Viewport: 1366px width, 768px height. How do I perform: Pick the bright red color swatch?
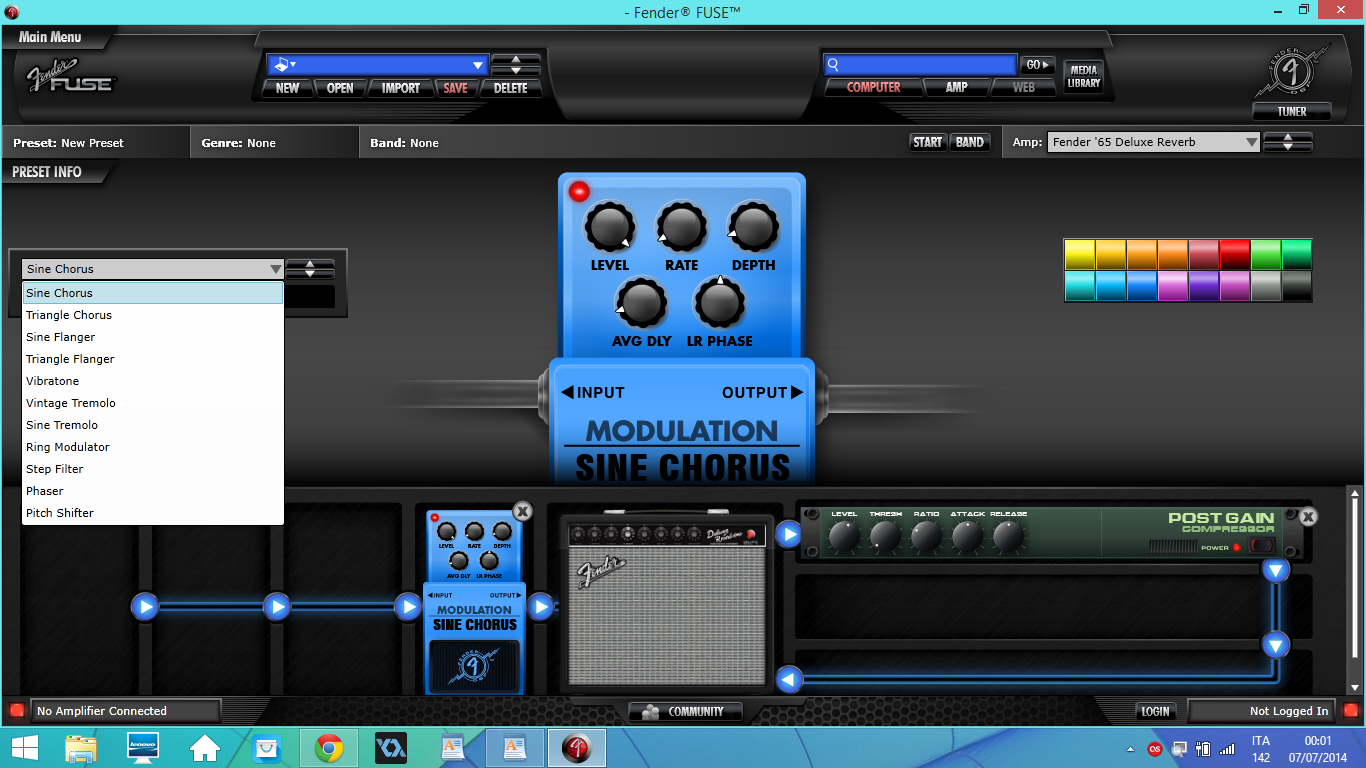1235,254
